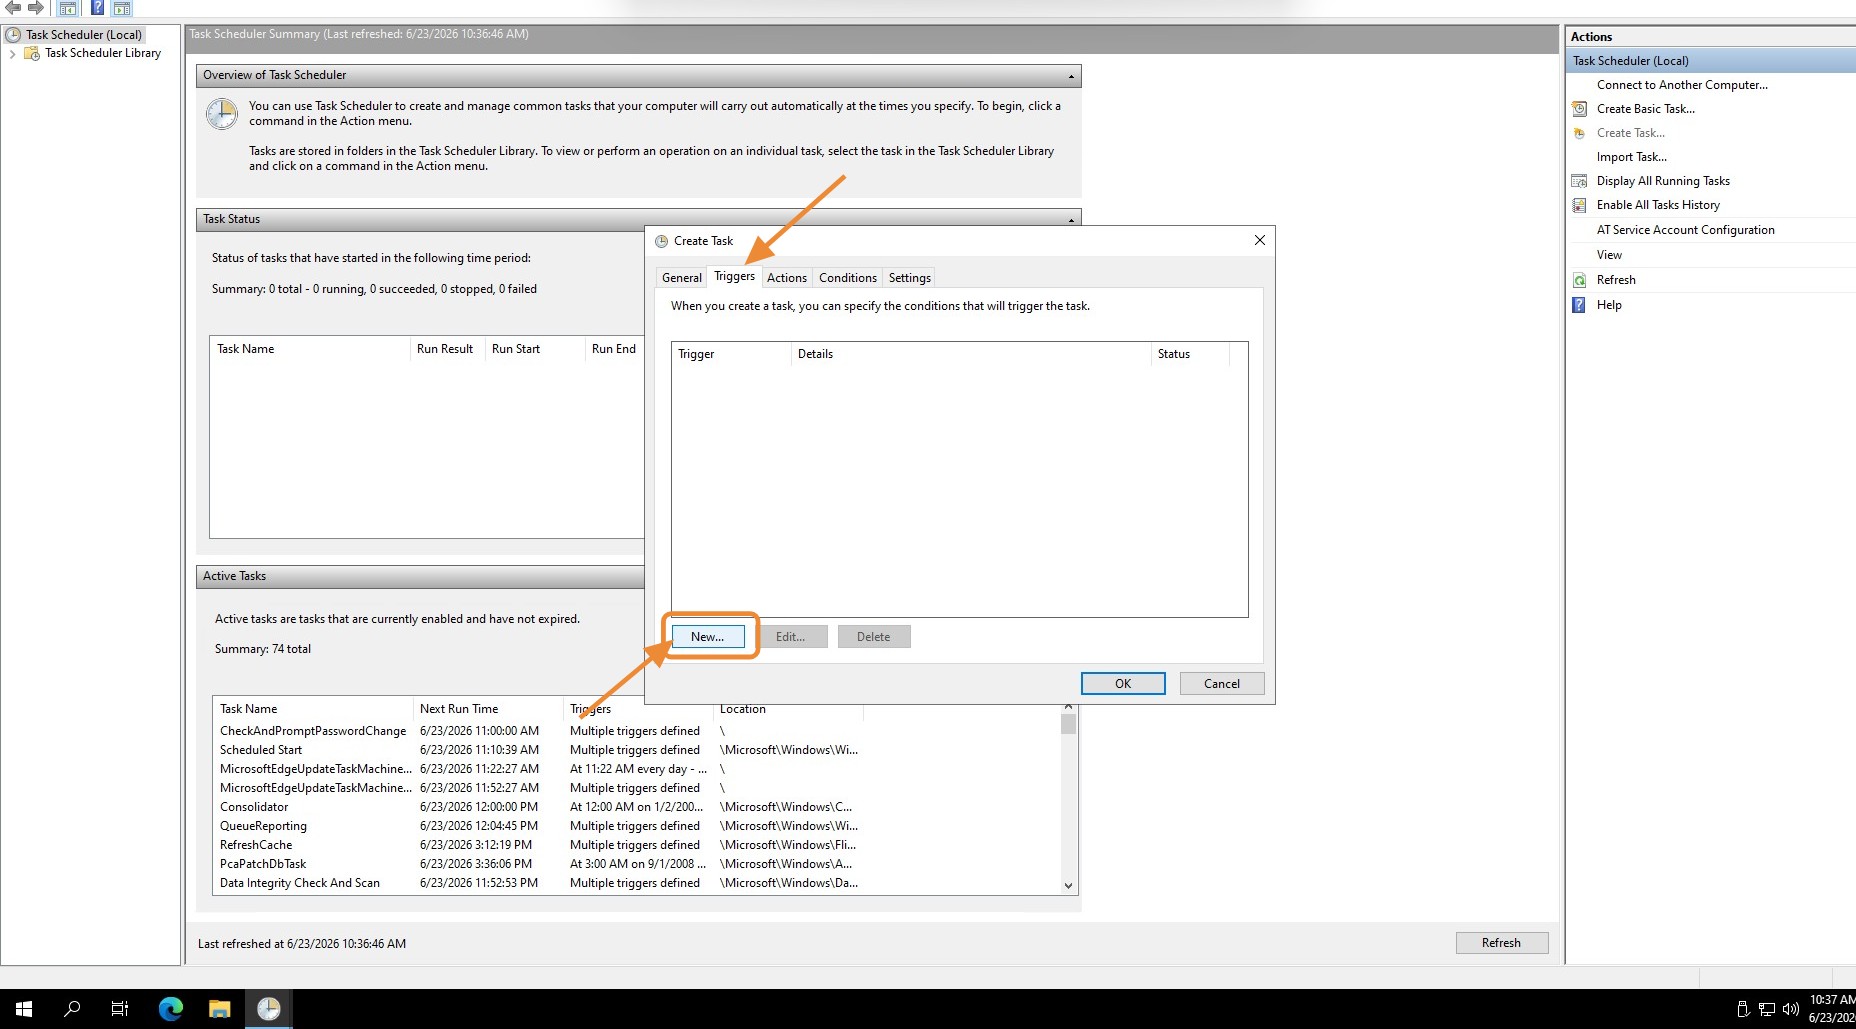Click OK in the Create Task dialog
The width and height of the screenshot is (1856, 1029).
[1123, 684]
